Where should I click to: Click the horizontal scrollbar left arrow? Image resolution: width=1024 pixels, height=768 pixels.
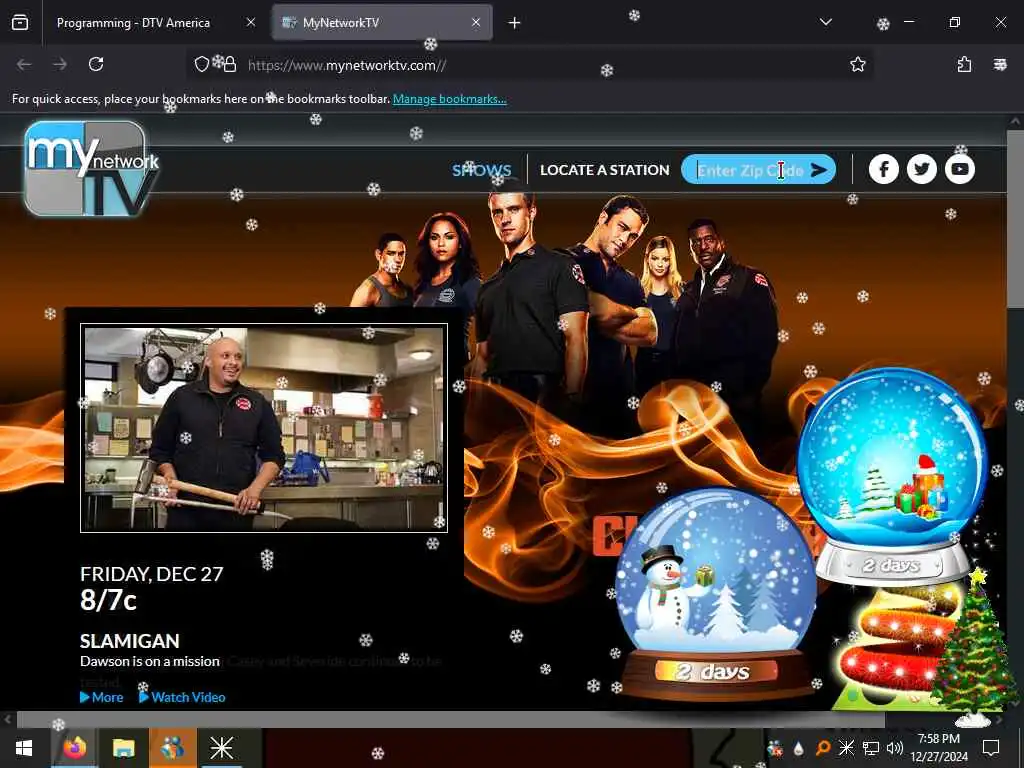(x=7, y=720)
